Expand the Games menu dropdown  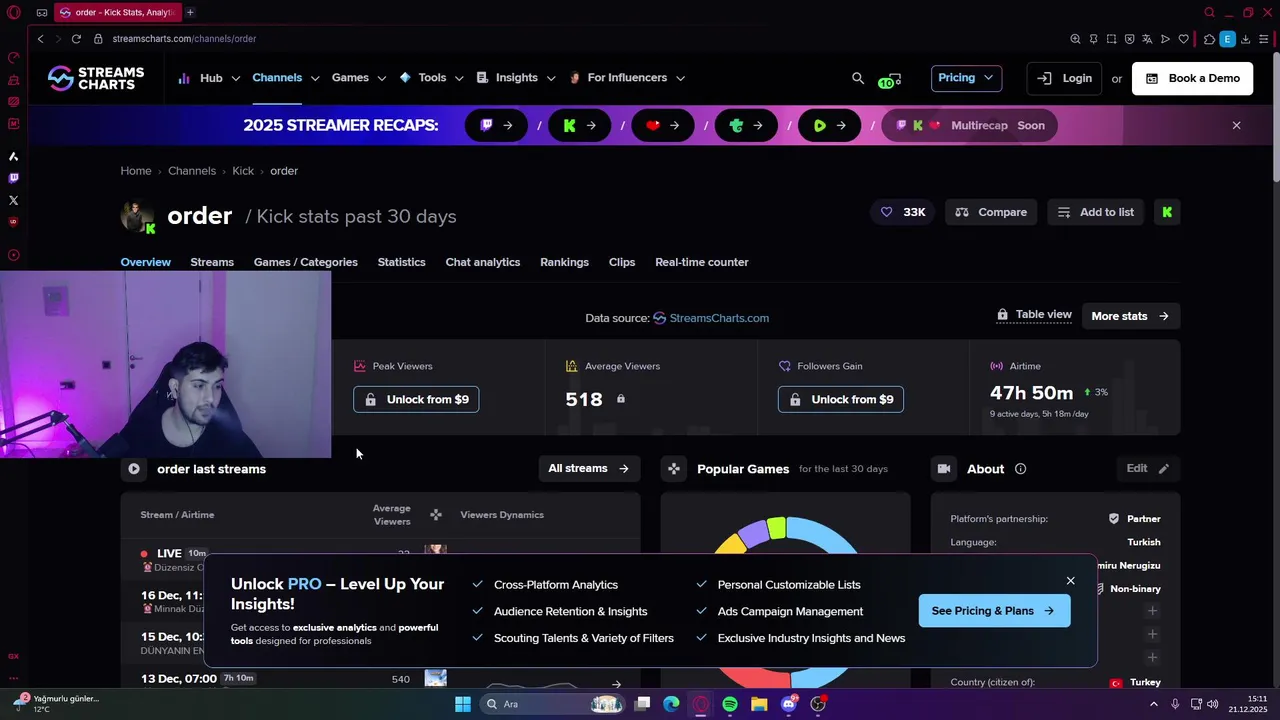(359, 78)
